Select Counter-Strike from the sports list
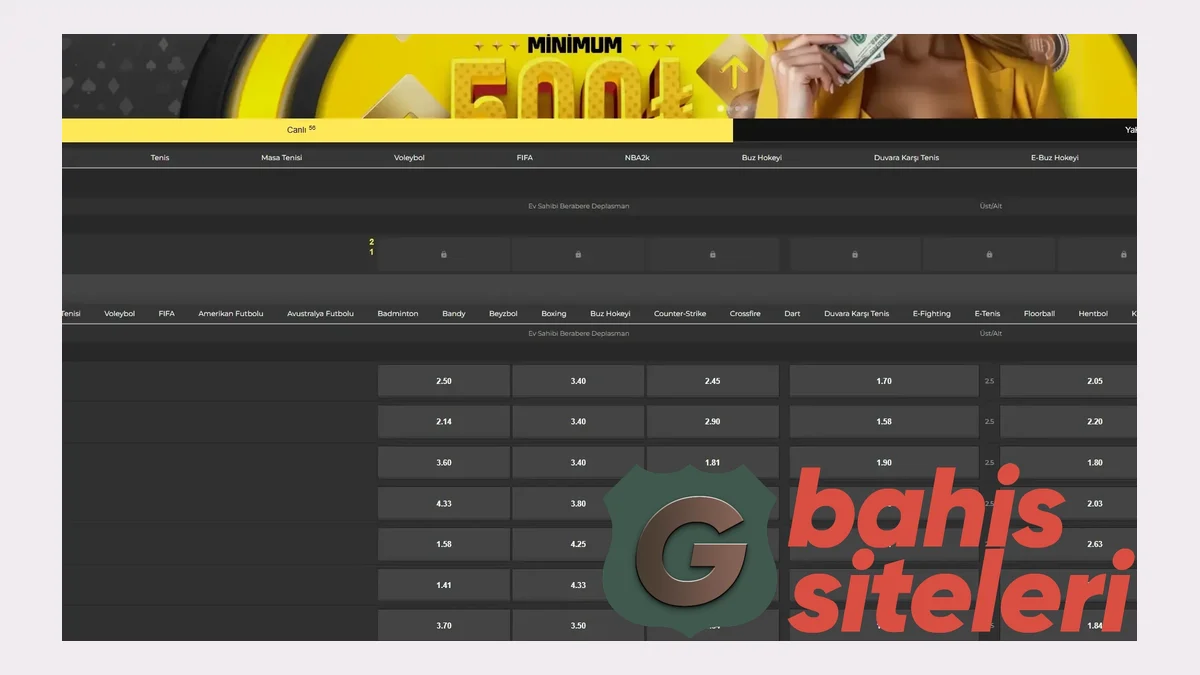The height and width of the screenshot is (675, 1200). click(x=680, y=314)
